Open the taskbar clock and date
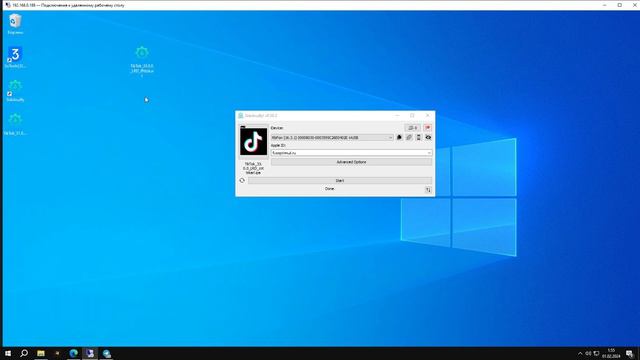This screenshot has width=640, height=360. (611, 353)
